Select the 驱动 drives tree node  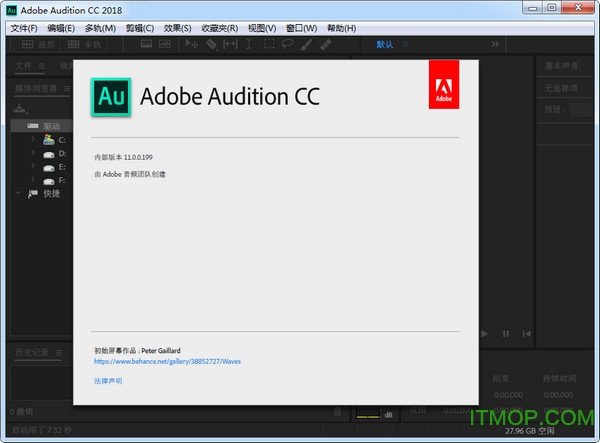[42, 126]
